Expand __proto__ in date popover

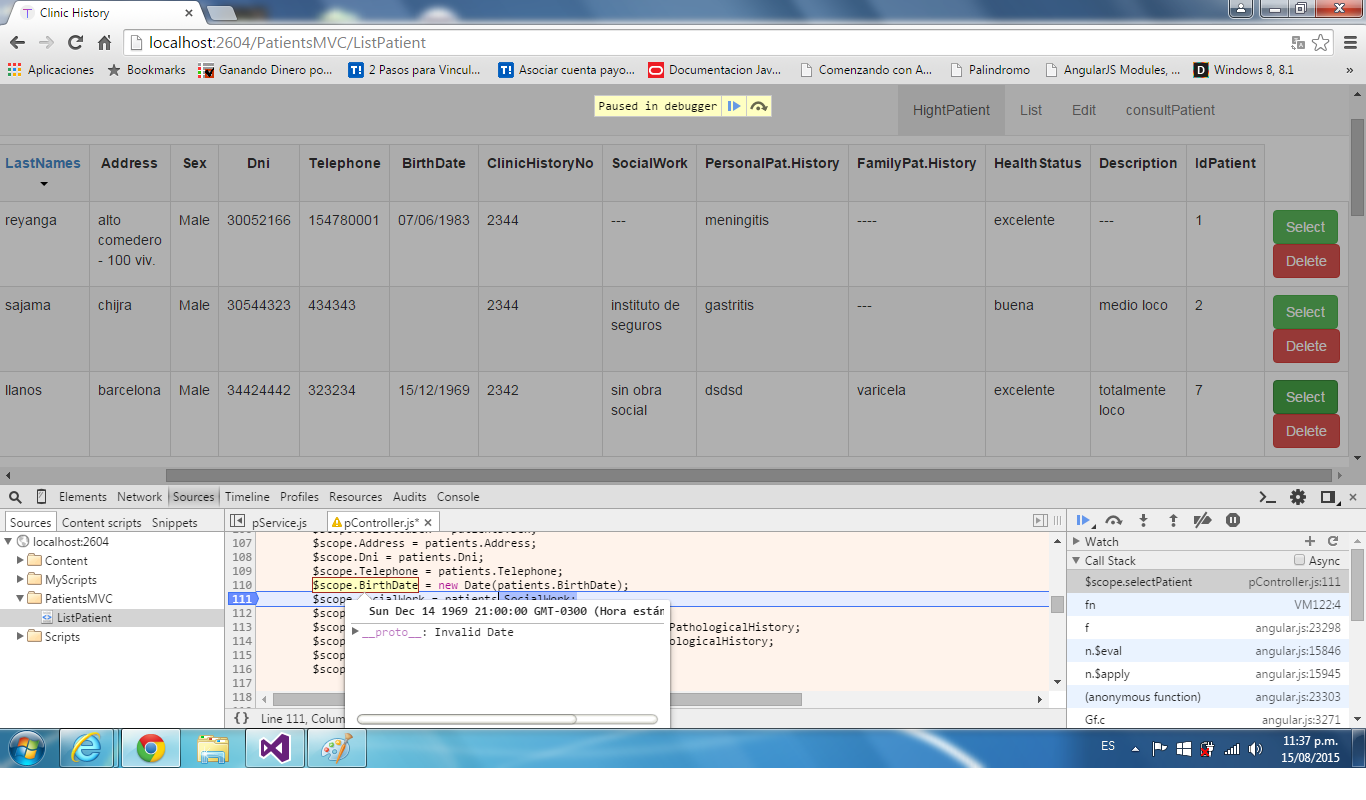point(356,632)
